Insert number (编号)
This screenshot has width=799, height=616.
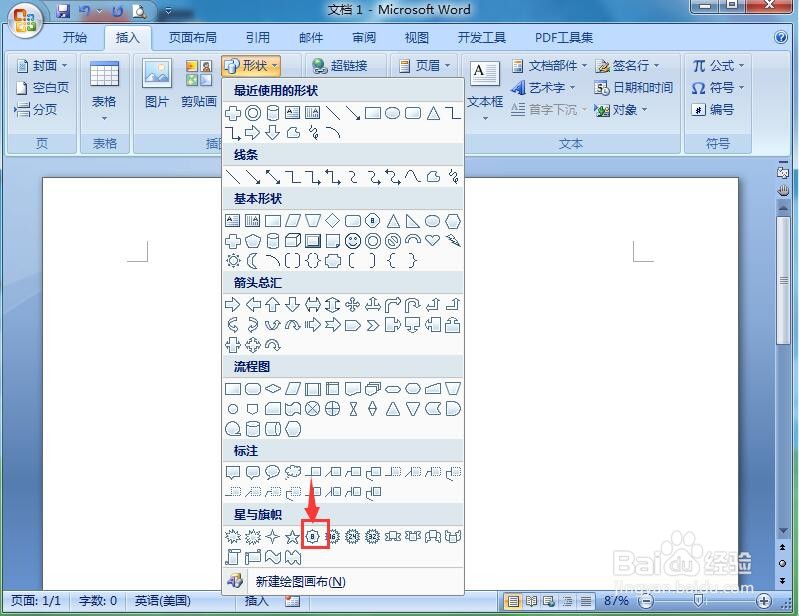click(x=712, y=110)
